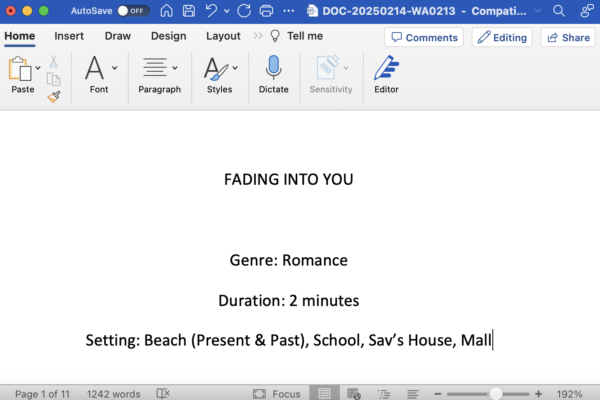This screenshot has width=600, height=400.
Task: Click the Save floppy disk icon
Action: (189, 11)
